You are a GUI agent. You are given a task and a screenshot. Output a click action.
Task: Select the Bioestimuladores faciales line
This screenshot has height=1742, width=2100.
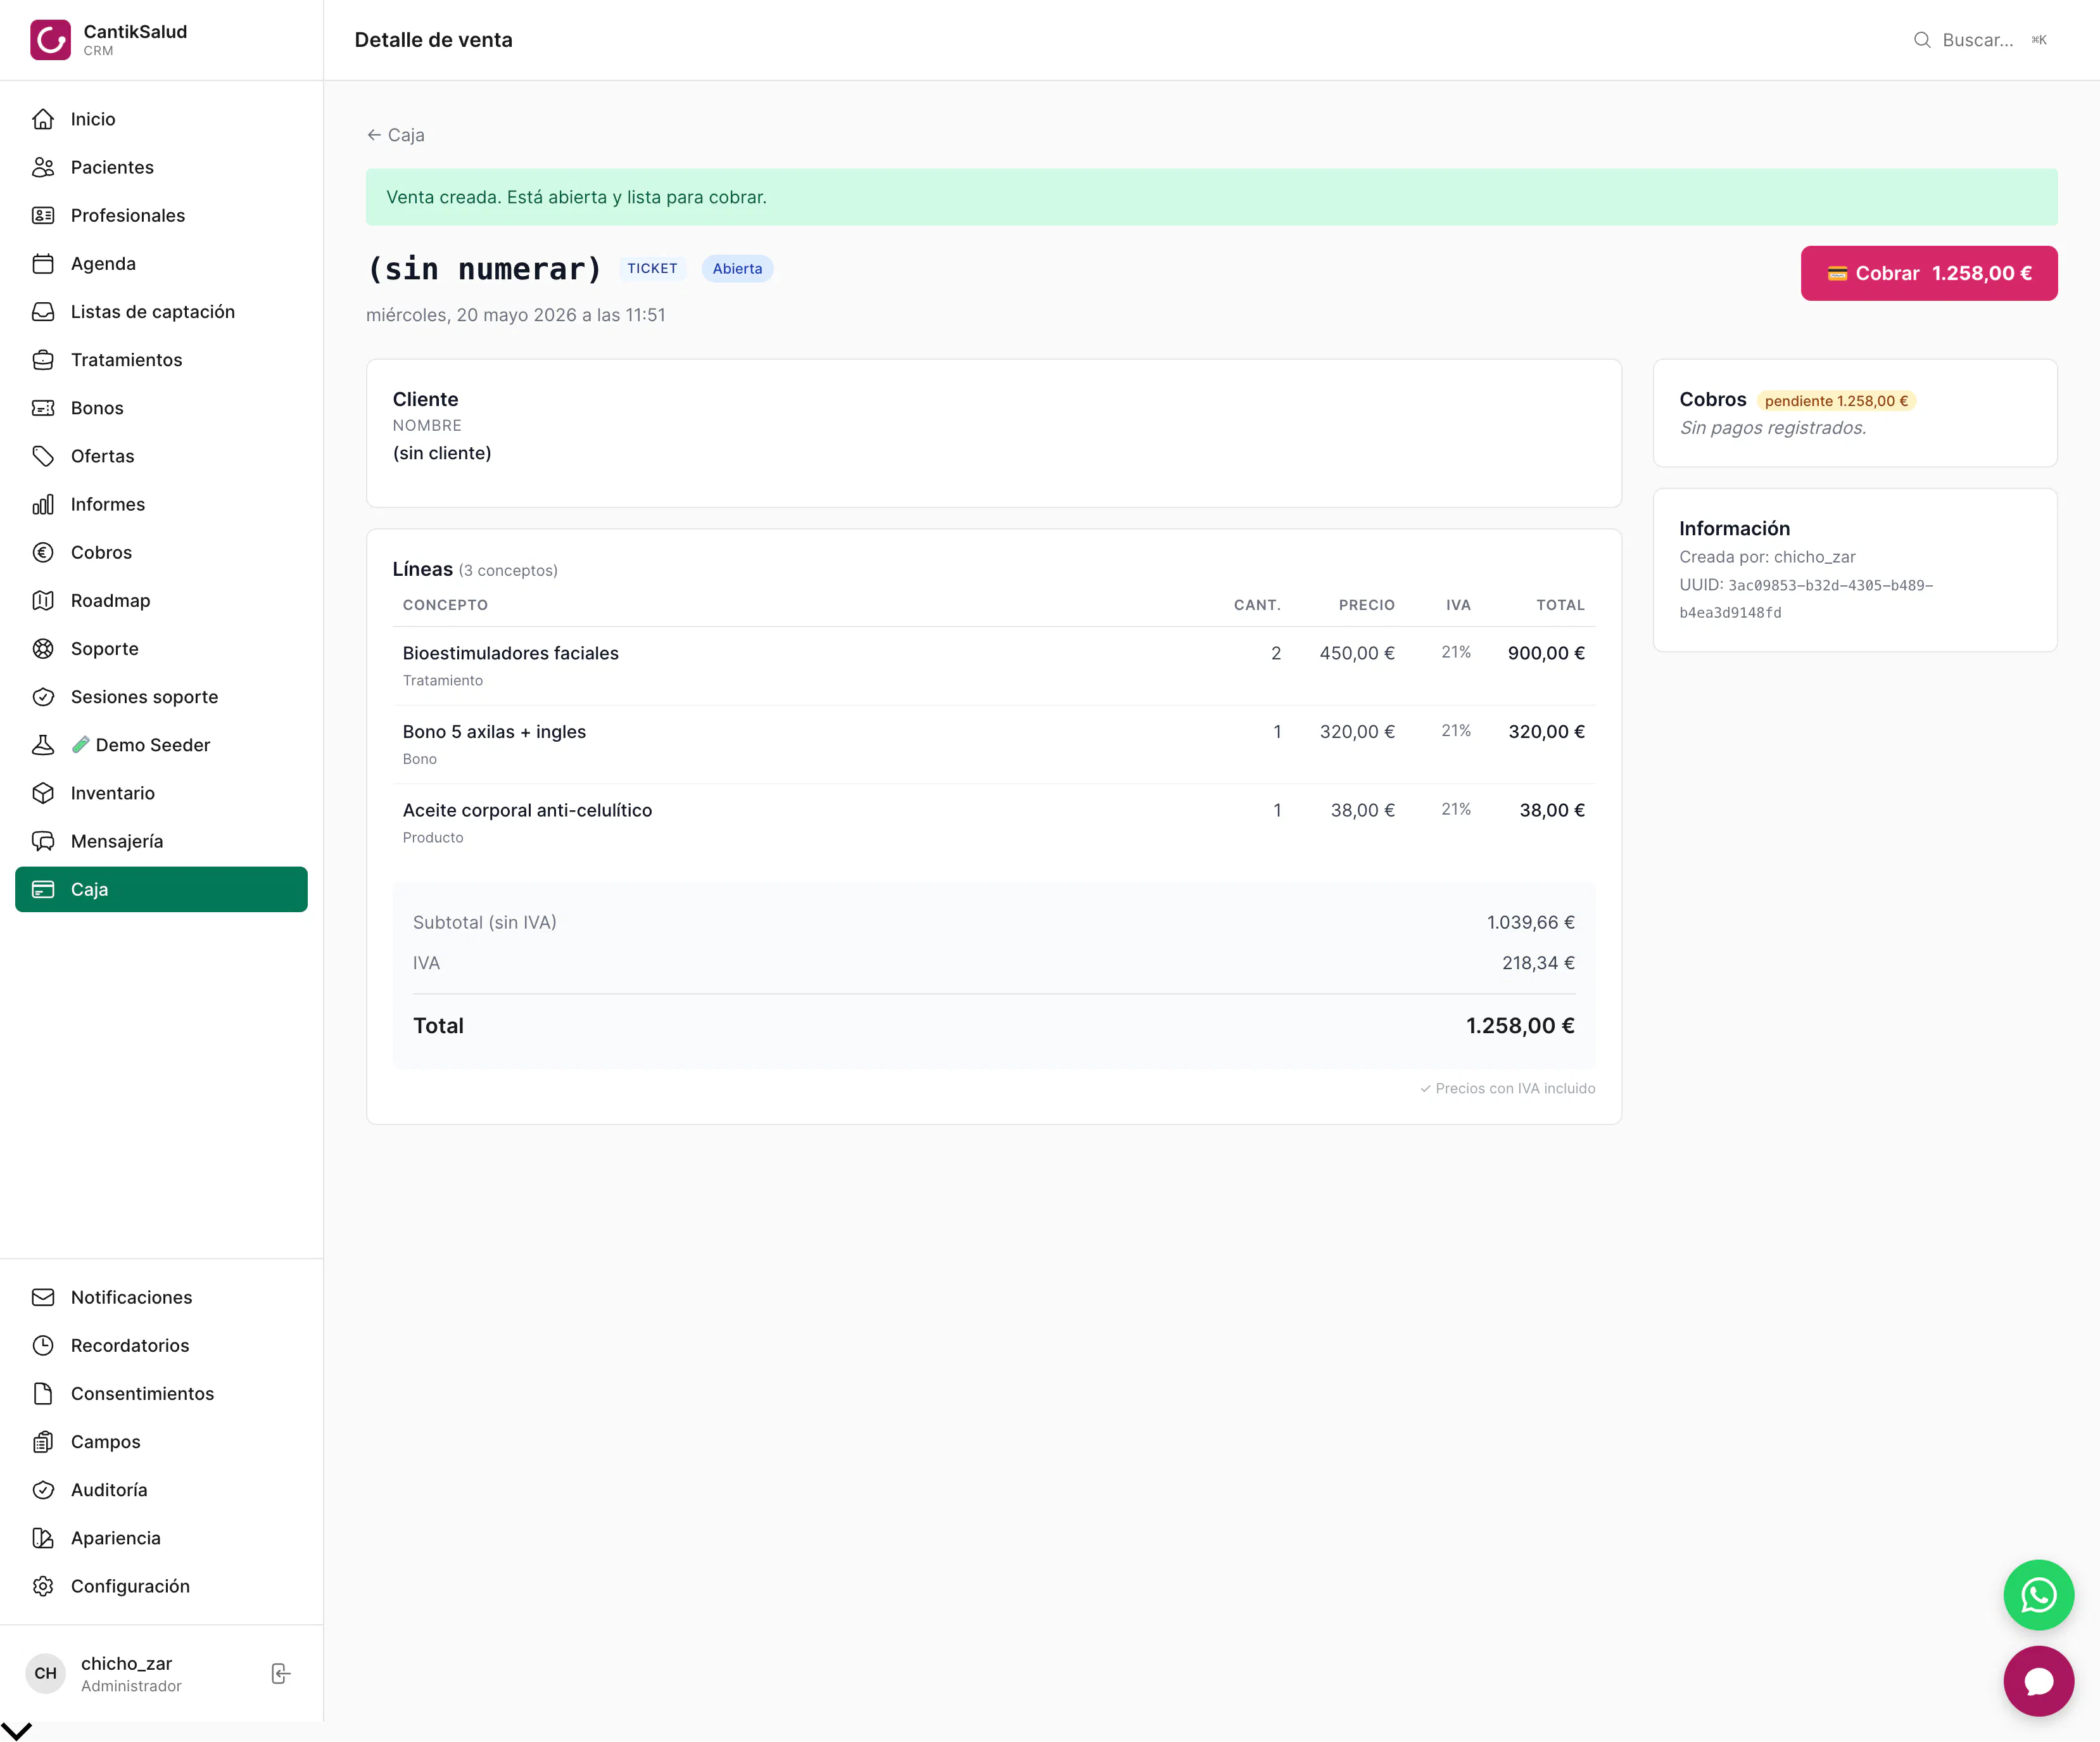pyautogui.click(x=994, y=665)
